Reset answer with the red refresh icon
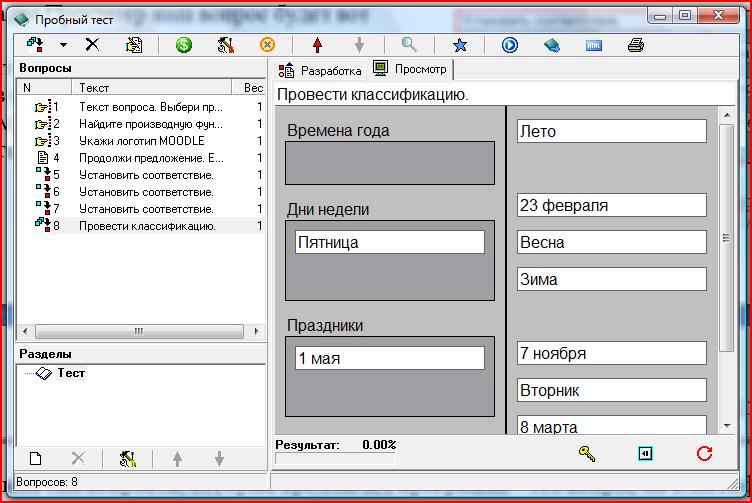 704,453
